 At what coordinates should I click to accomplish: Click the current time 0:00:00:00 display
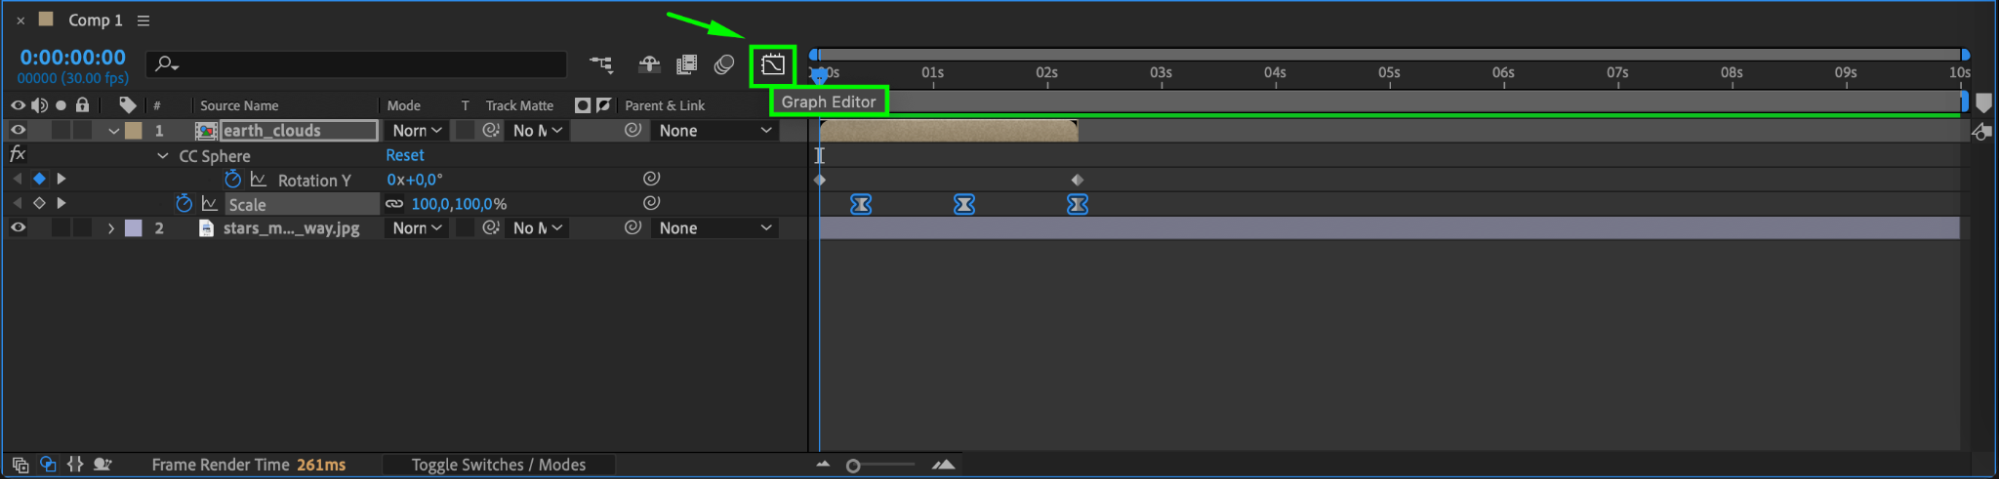pos(73,57)
